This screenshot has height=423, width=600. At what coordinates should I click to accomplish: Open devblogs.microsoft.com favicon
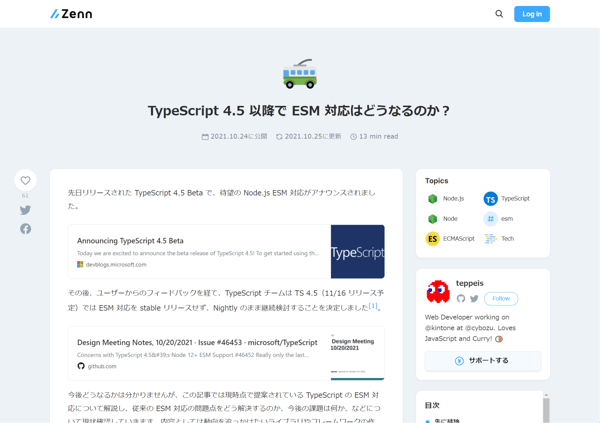pyautogui.click(x=80, y=265)
